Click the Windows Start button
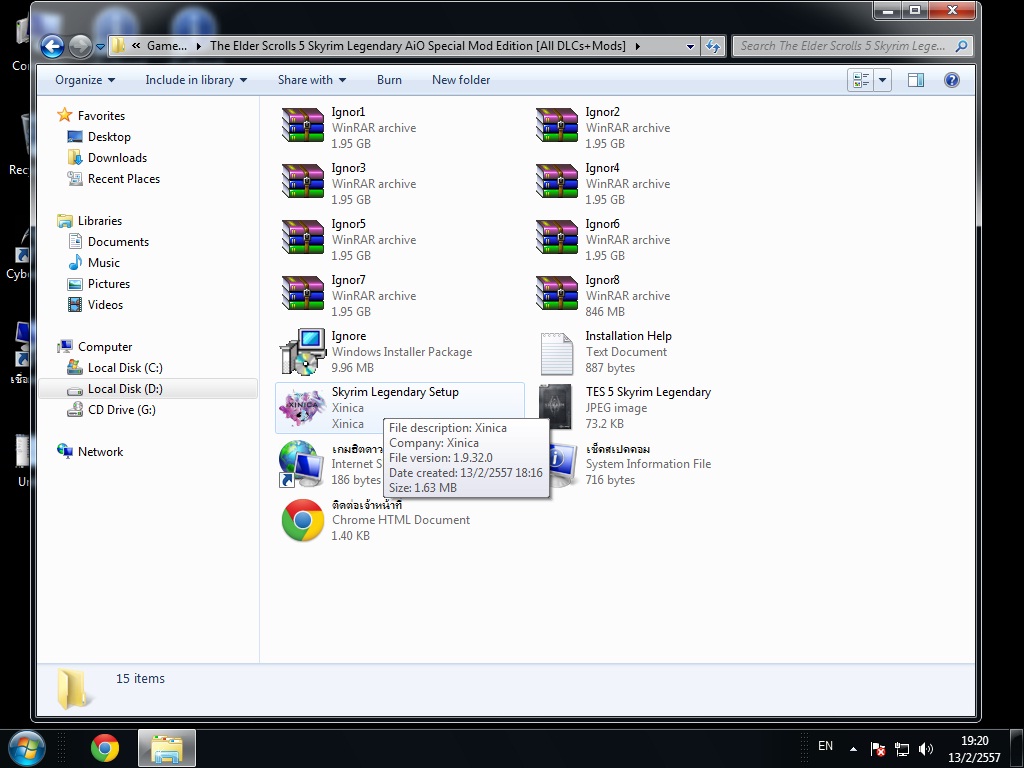 click(27, 748)
